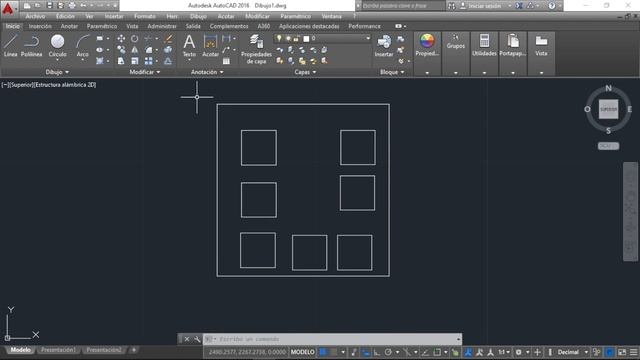Switch to the Salida ribbon tab

tap(193, 26)
